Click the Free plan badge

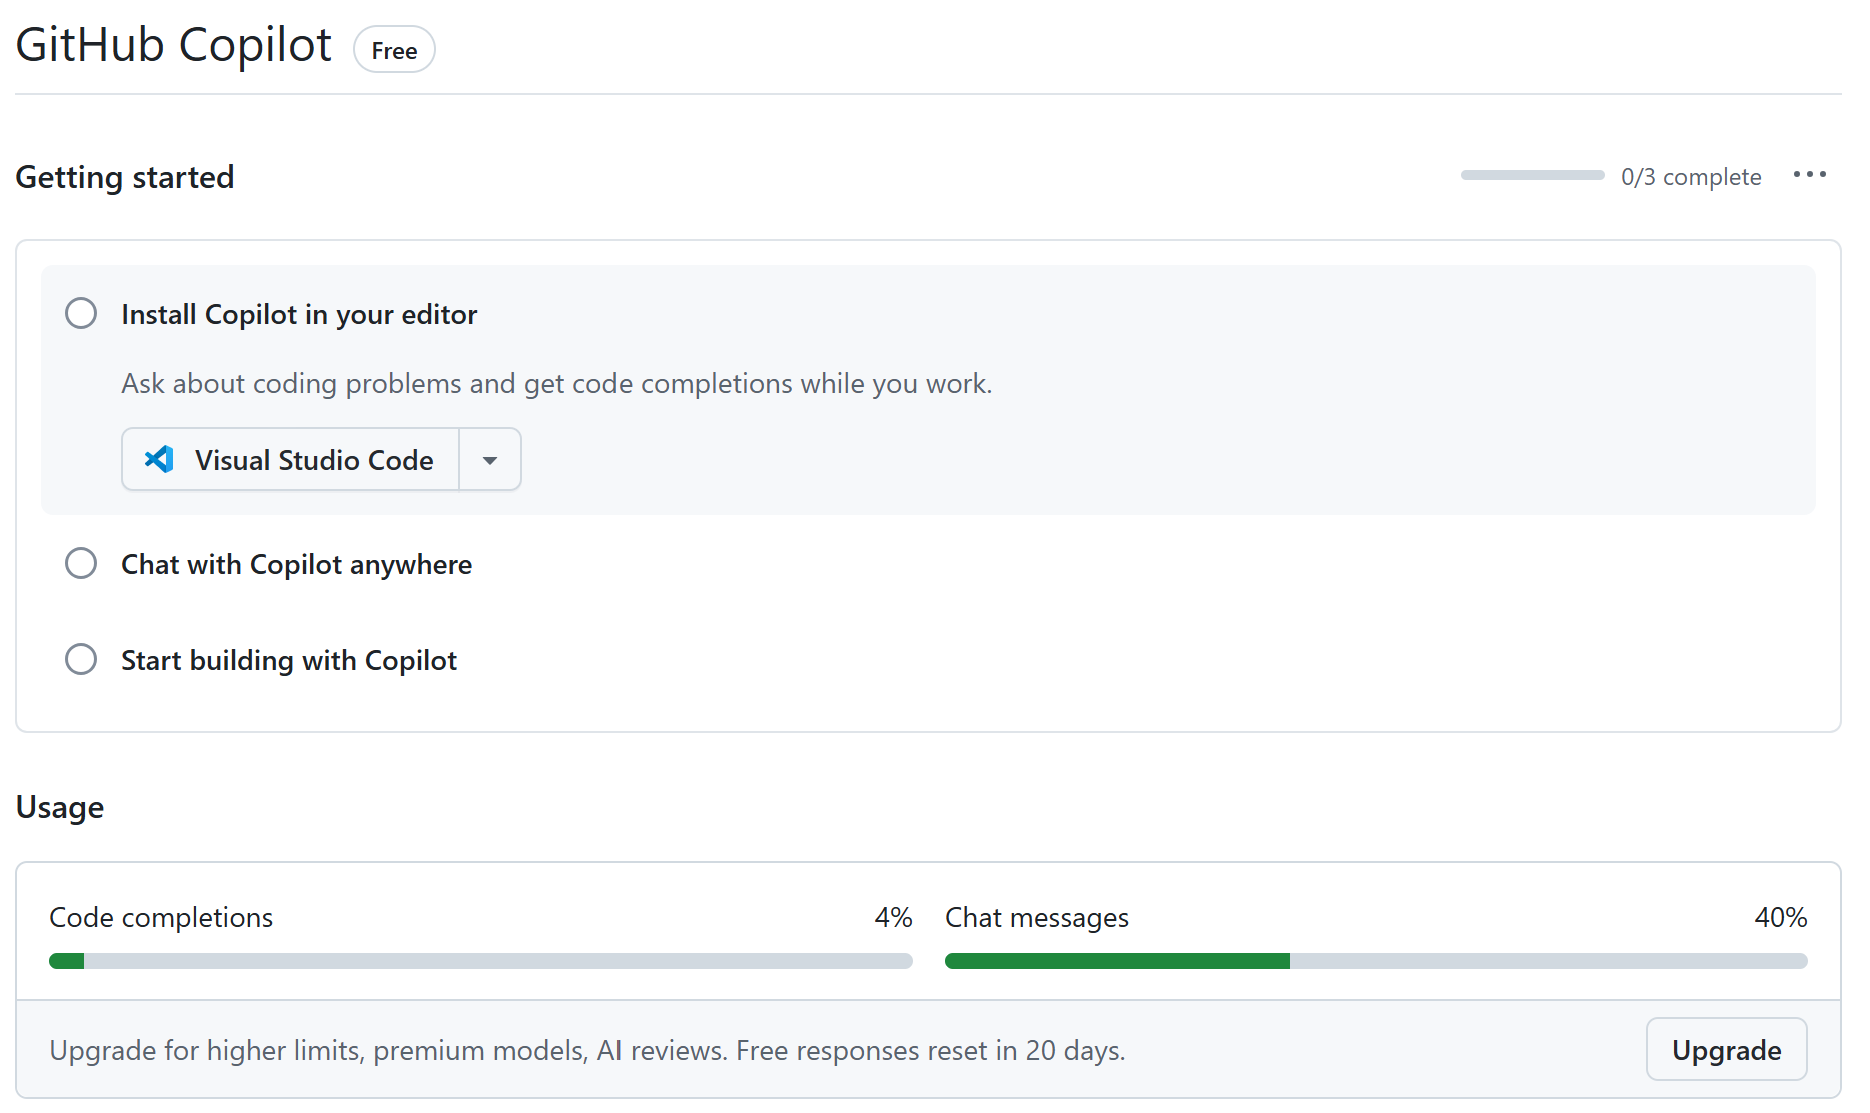point(394,50)
